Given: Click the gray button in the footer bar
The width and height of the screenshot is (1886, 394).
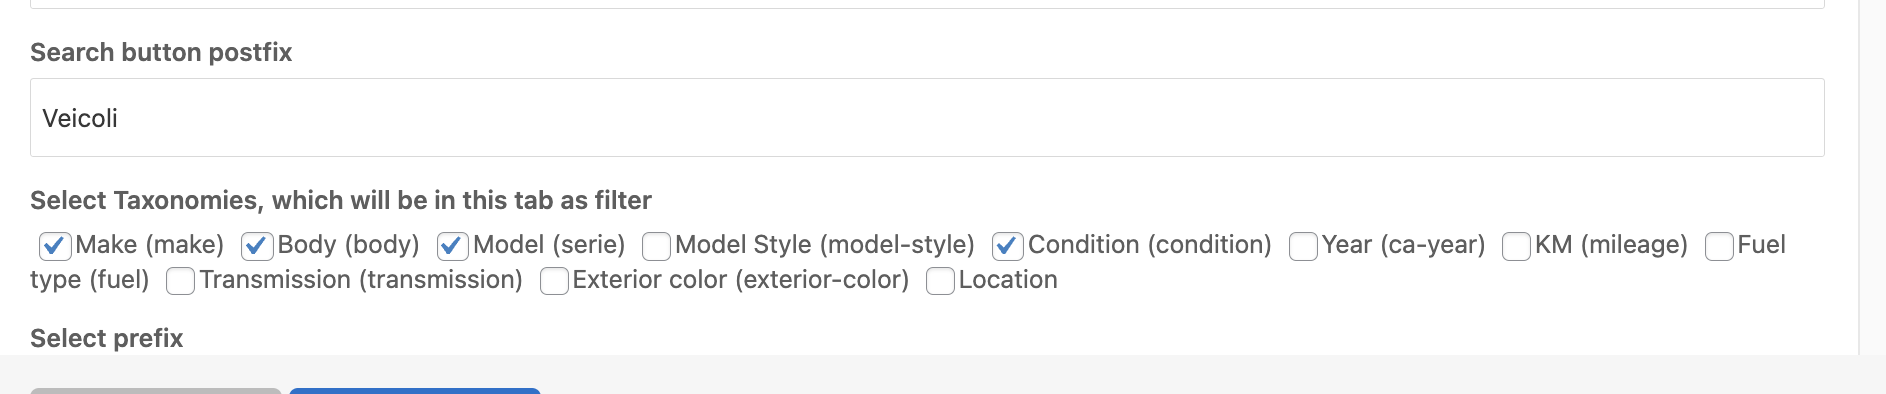Looking at the screenshot, I should pos(155,391).
